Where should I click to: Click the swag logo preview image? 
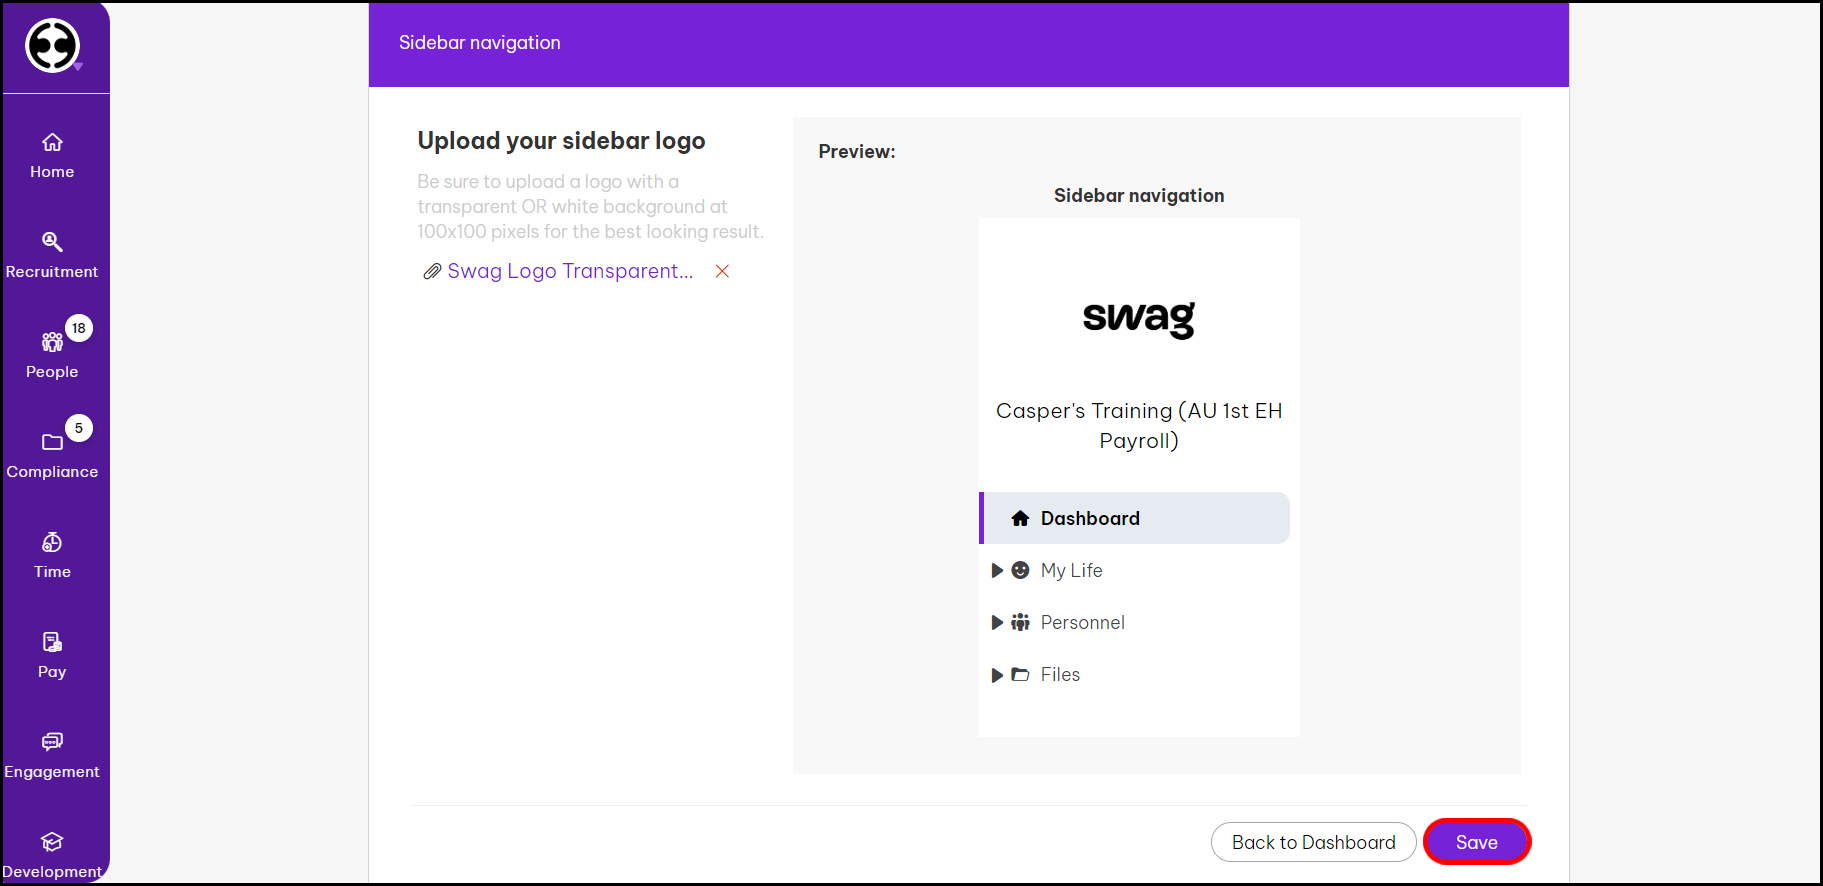[x=1139, y=319]
